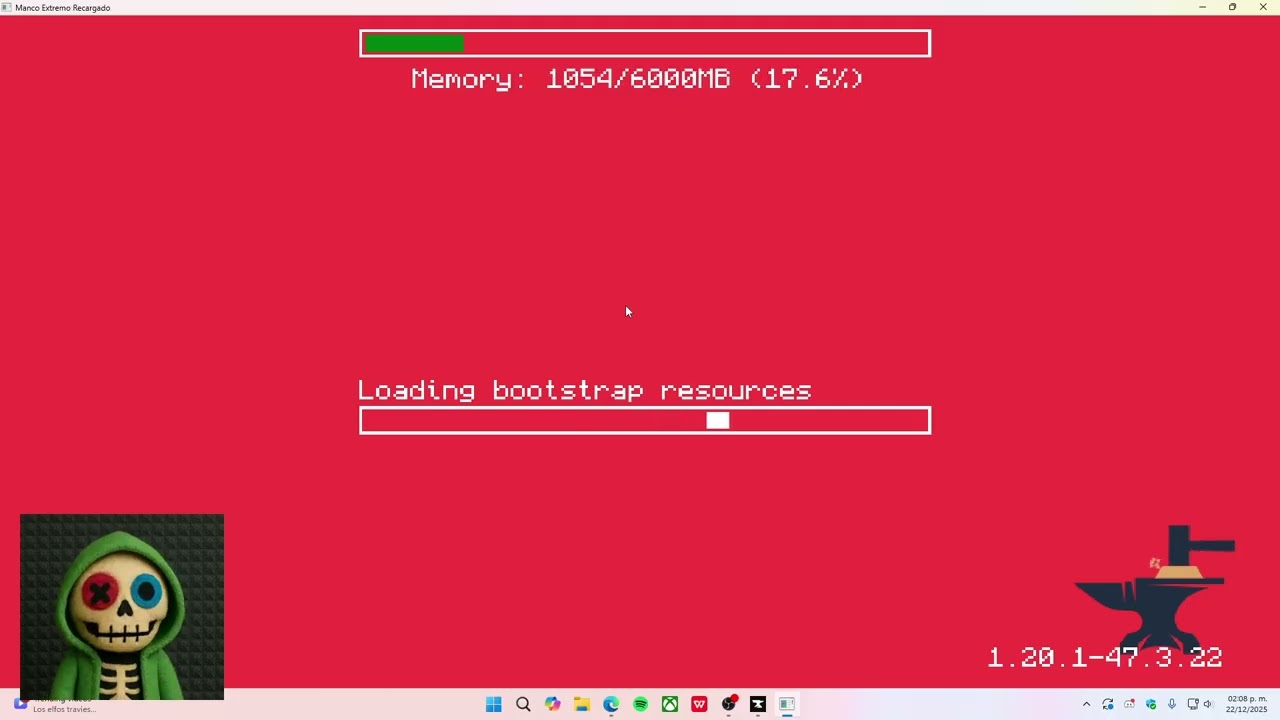Screen dimensions: 1280x720
Task: Open Windows Security tray icon
Action: pos(1151,704)
